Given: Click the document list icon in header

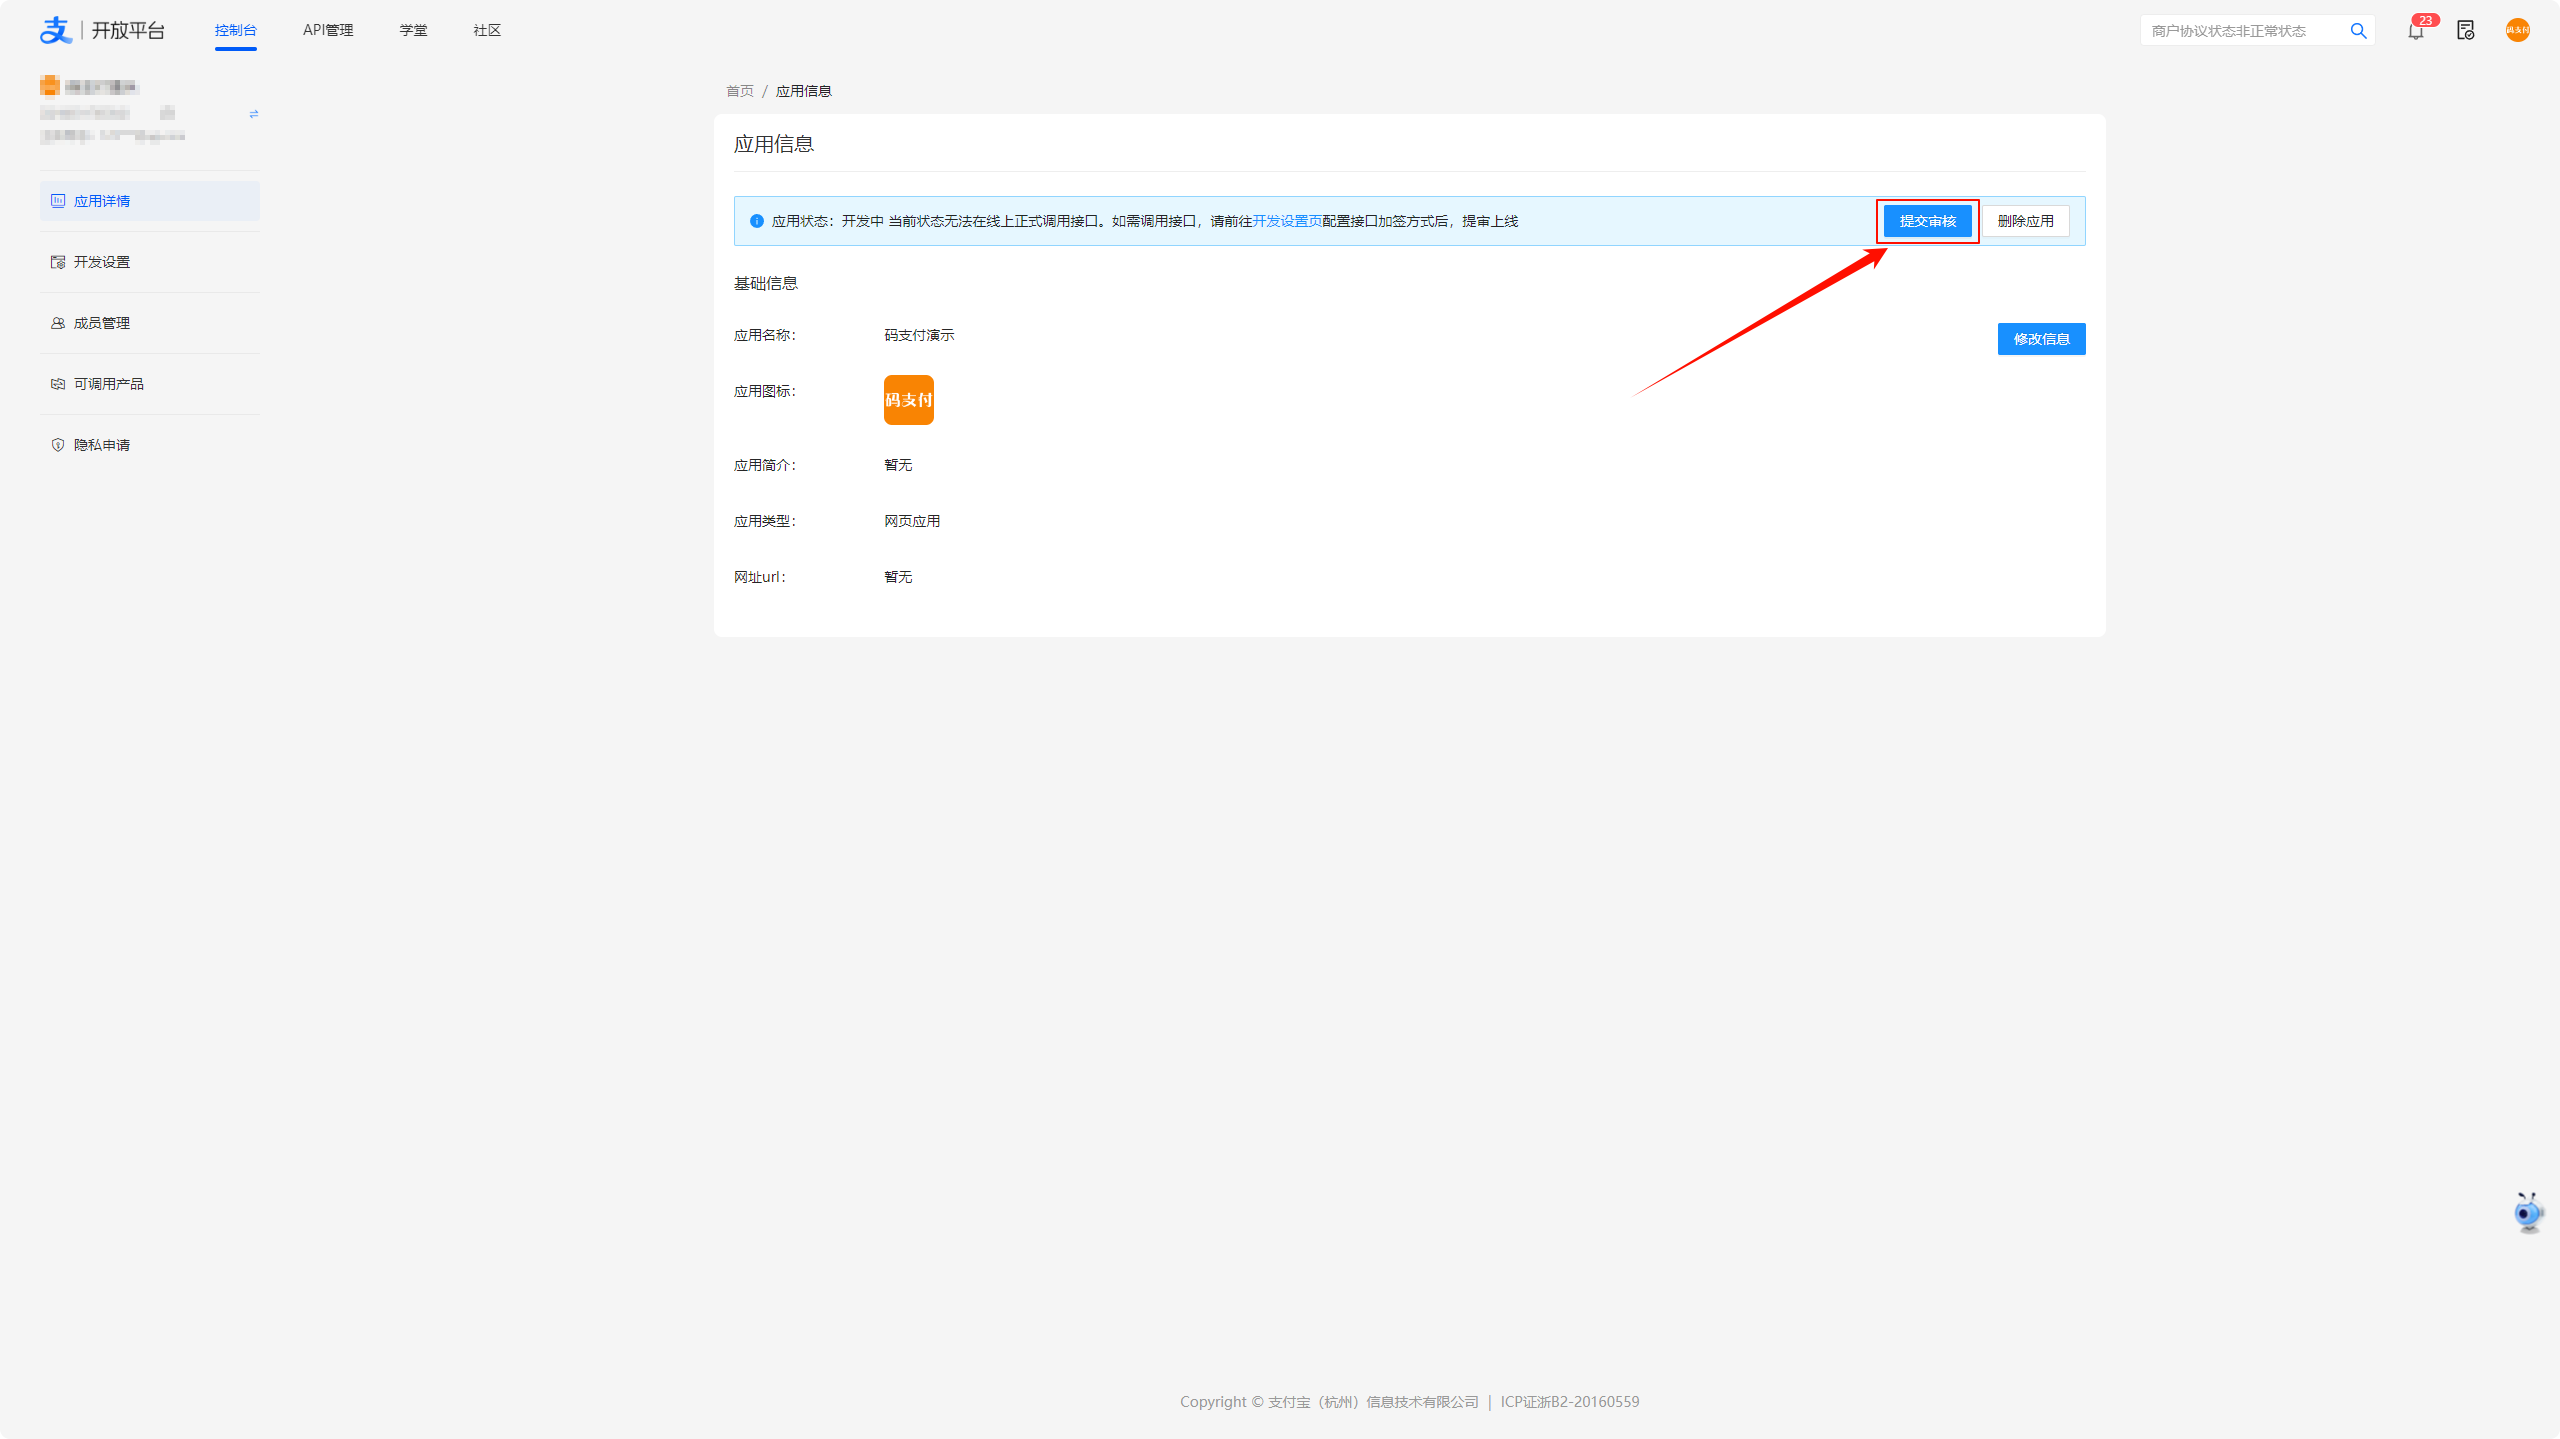Looking at the screenshot, I should (2465, 31).
